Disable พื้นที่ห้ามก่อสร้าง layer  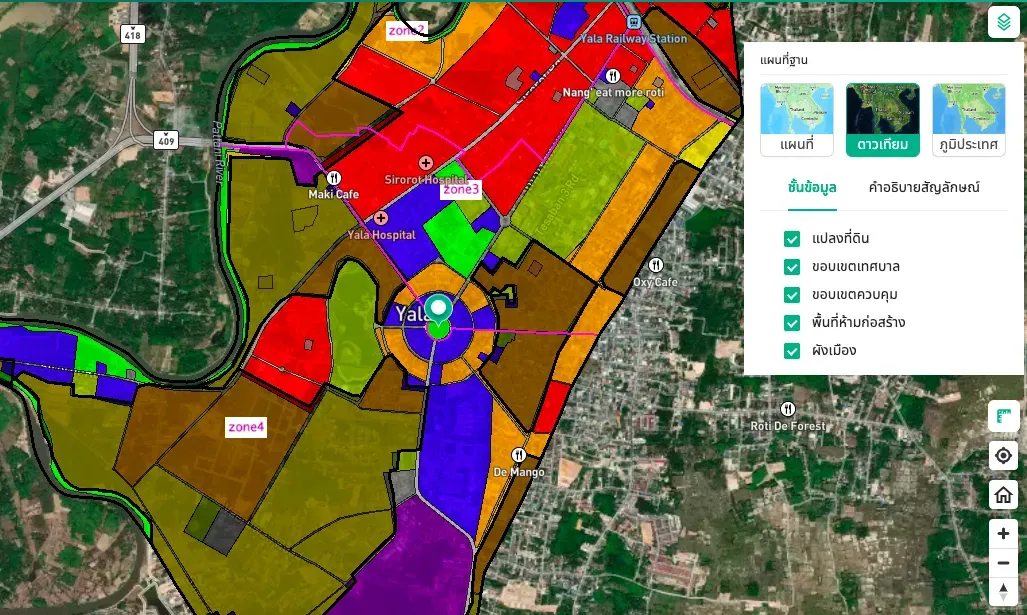(x=792, y=323)
